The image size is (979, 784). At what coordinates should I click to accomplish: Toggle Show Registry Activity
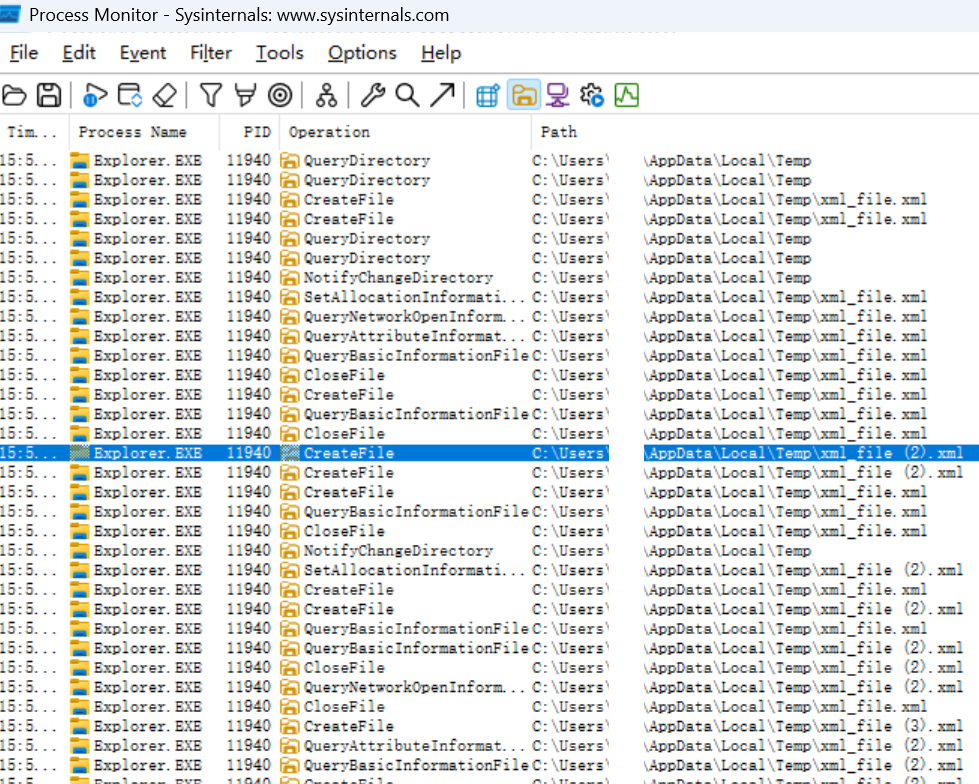pyautogui.click(x=488, y=96)
